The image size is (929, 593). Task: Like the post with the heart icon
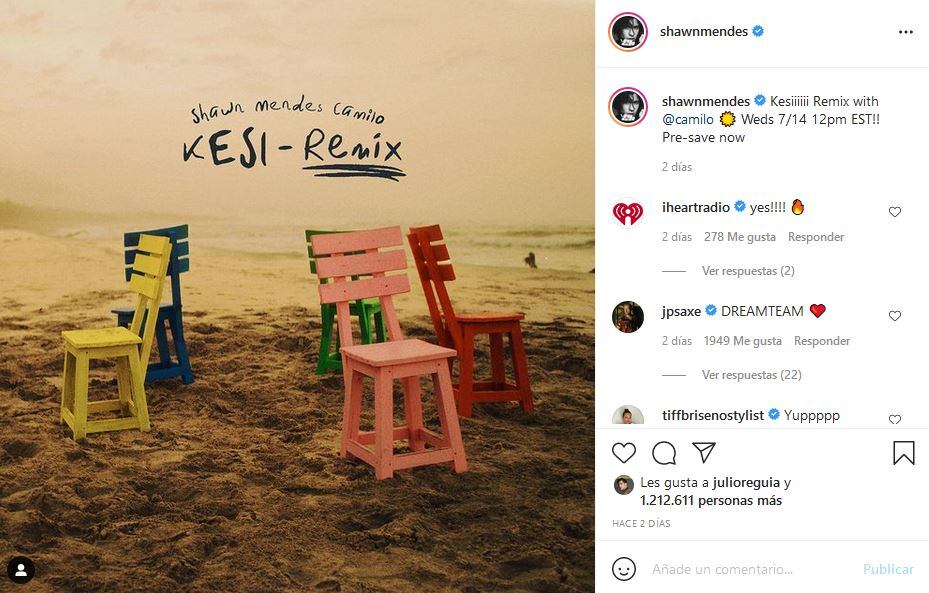click(624, 453)
